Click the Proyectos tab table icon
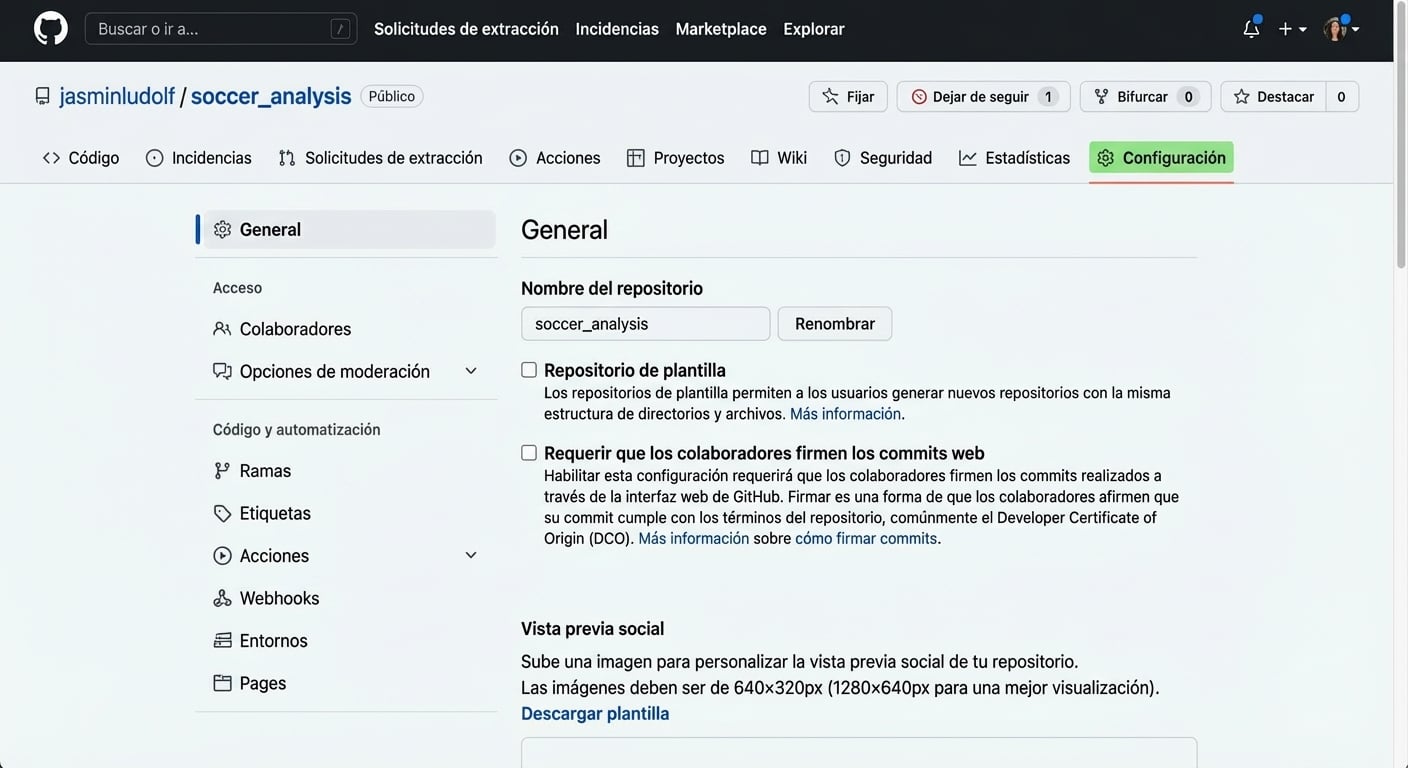This screenshot has height=768, width=1408. [635, 158]
